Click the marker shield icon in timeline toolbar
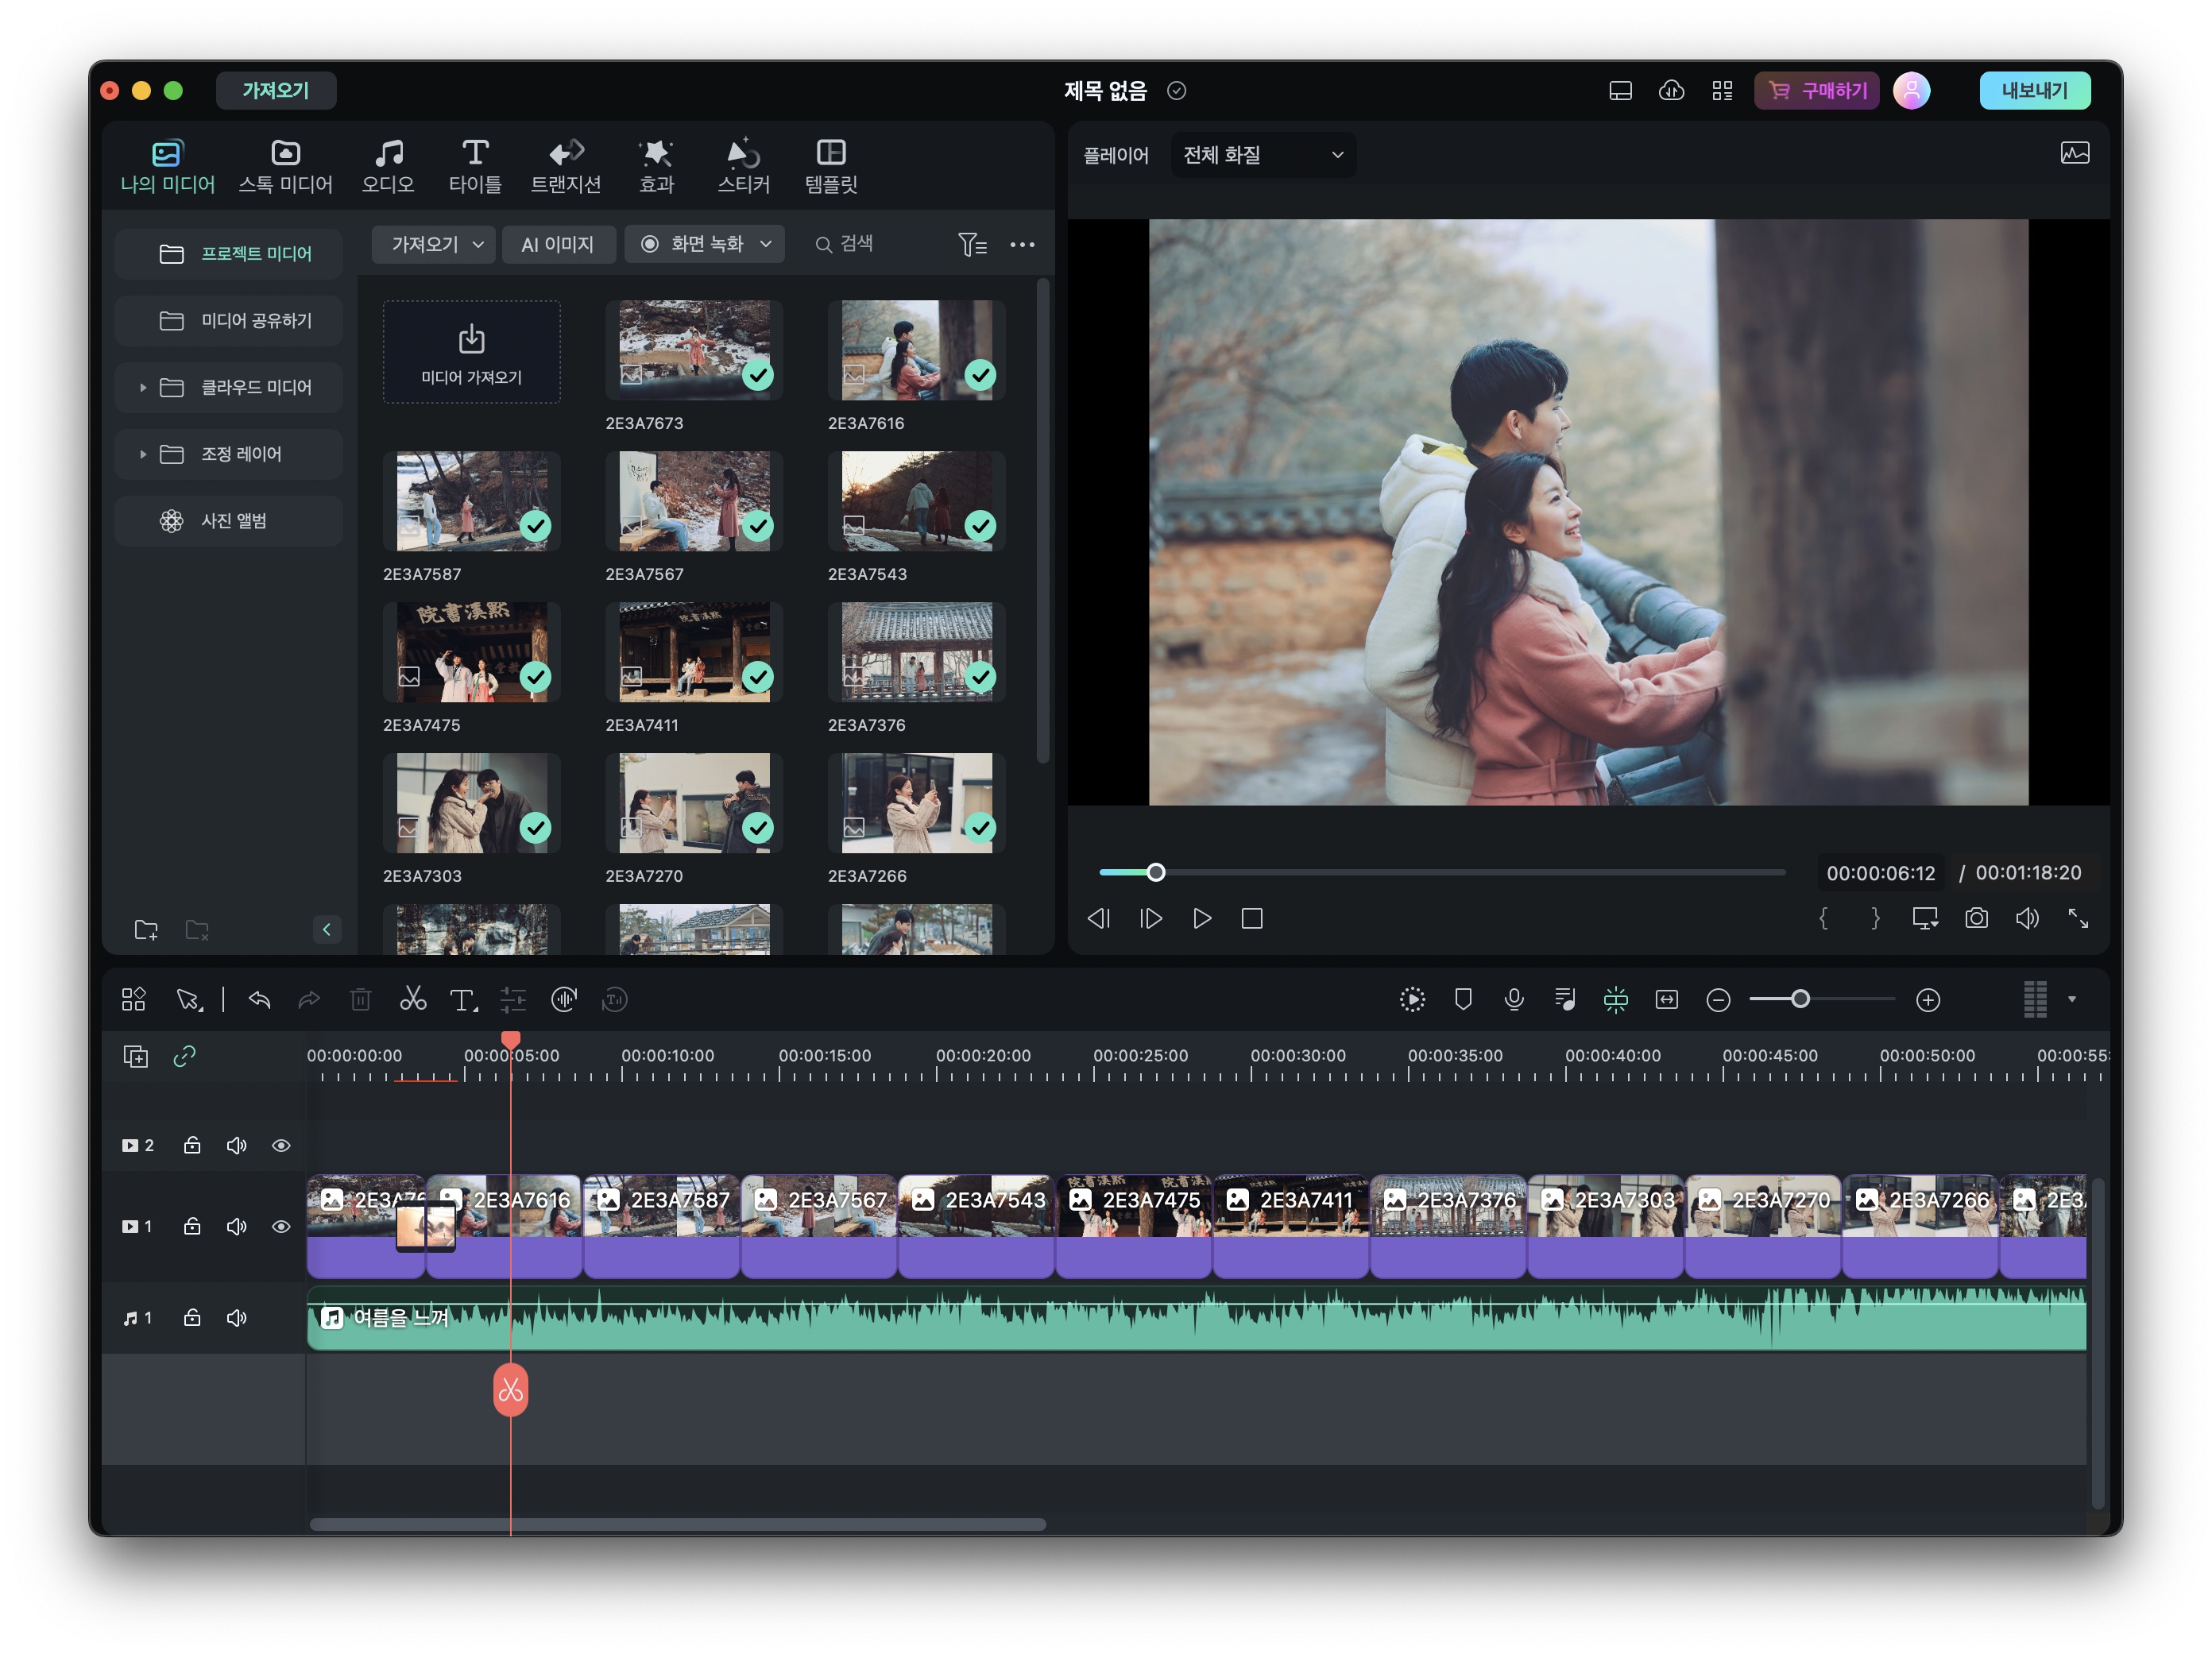 pyautogui.click(x=1462, y=999)
